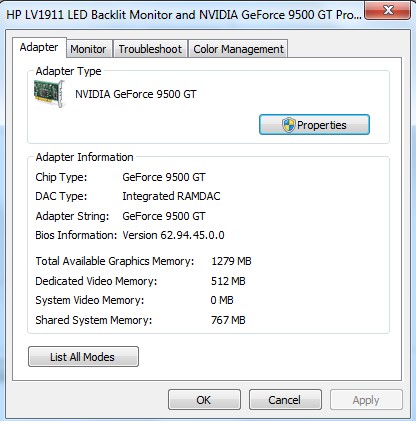Click the Adapter Information group label
416x421 pixels.
[84, 157]
